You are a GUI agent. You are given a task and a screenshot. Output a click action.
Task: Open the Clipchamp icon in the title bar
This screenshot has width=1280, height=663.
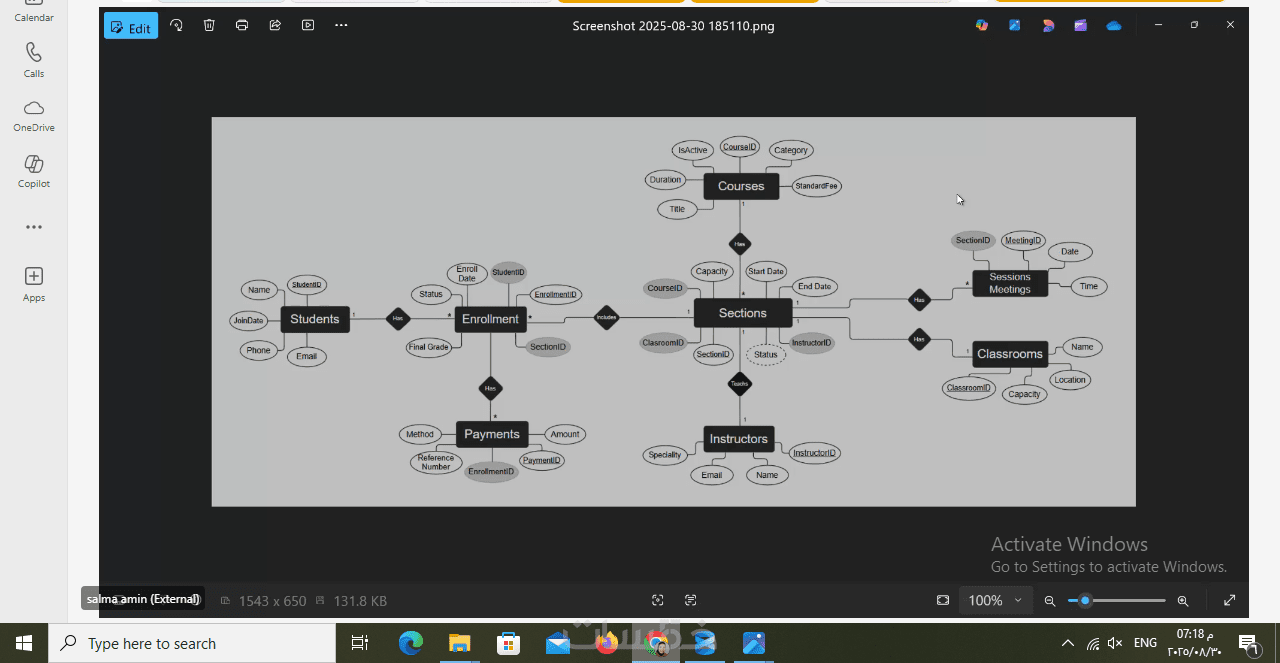tap(1081, 25)
